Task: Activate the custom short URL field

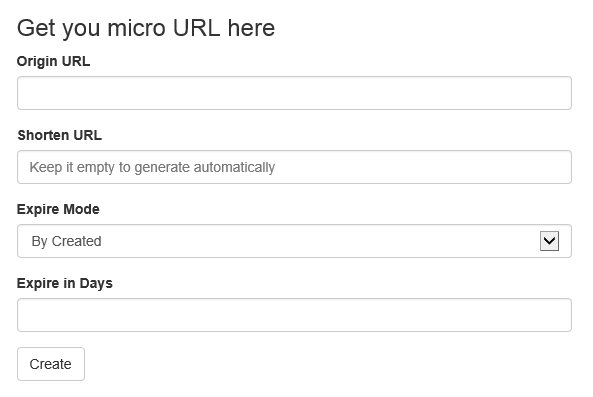Action: (294, 167)
